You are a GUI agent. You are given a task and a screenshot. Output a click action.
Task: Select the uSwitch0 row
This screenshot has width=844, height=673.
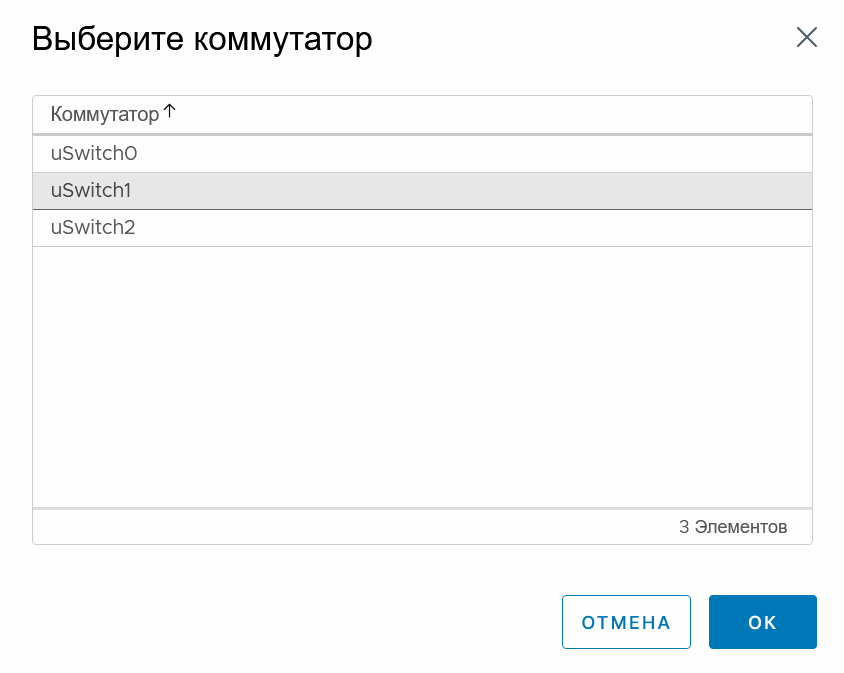(422, 154)
